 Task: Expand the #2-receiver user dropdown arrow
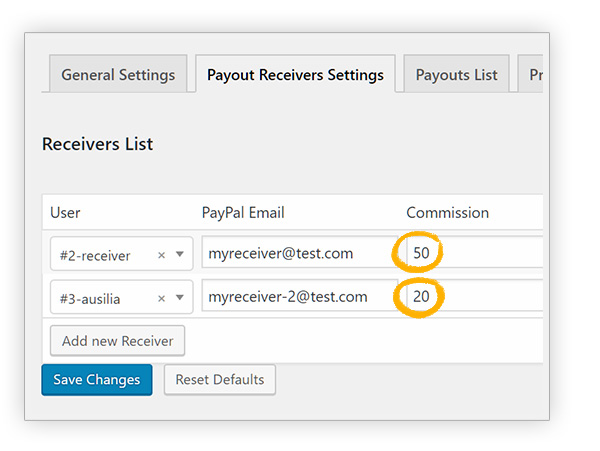tap(179, 254)
